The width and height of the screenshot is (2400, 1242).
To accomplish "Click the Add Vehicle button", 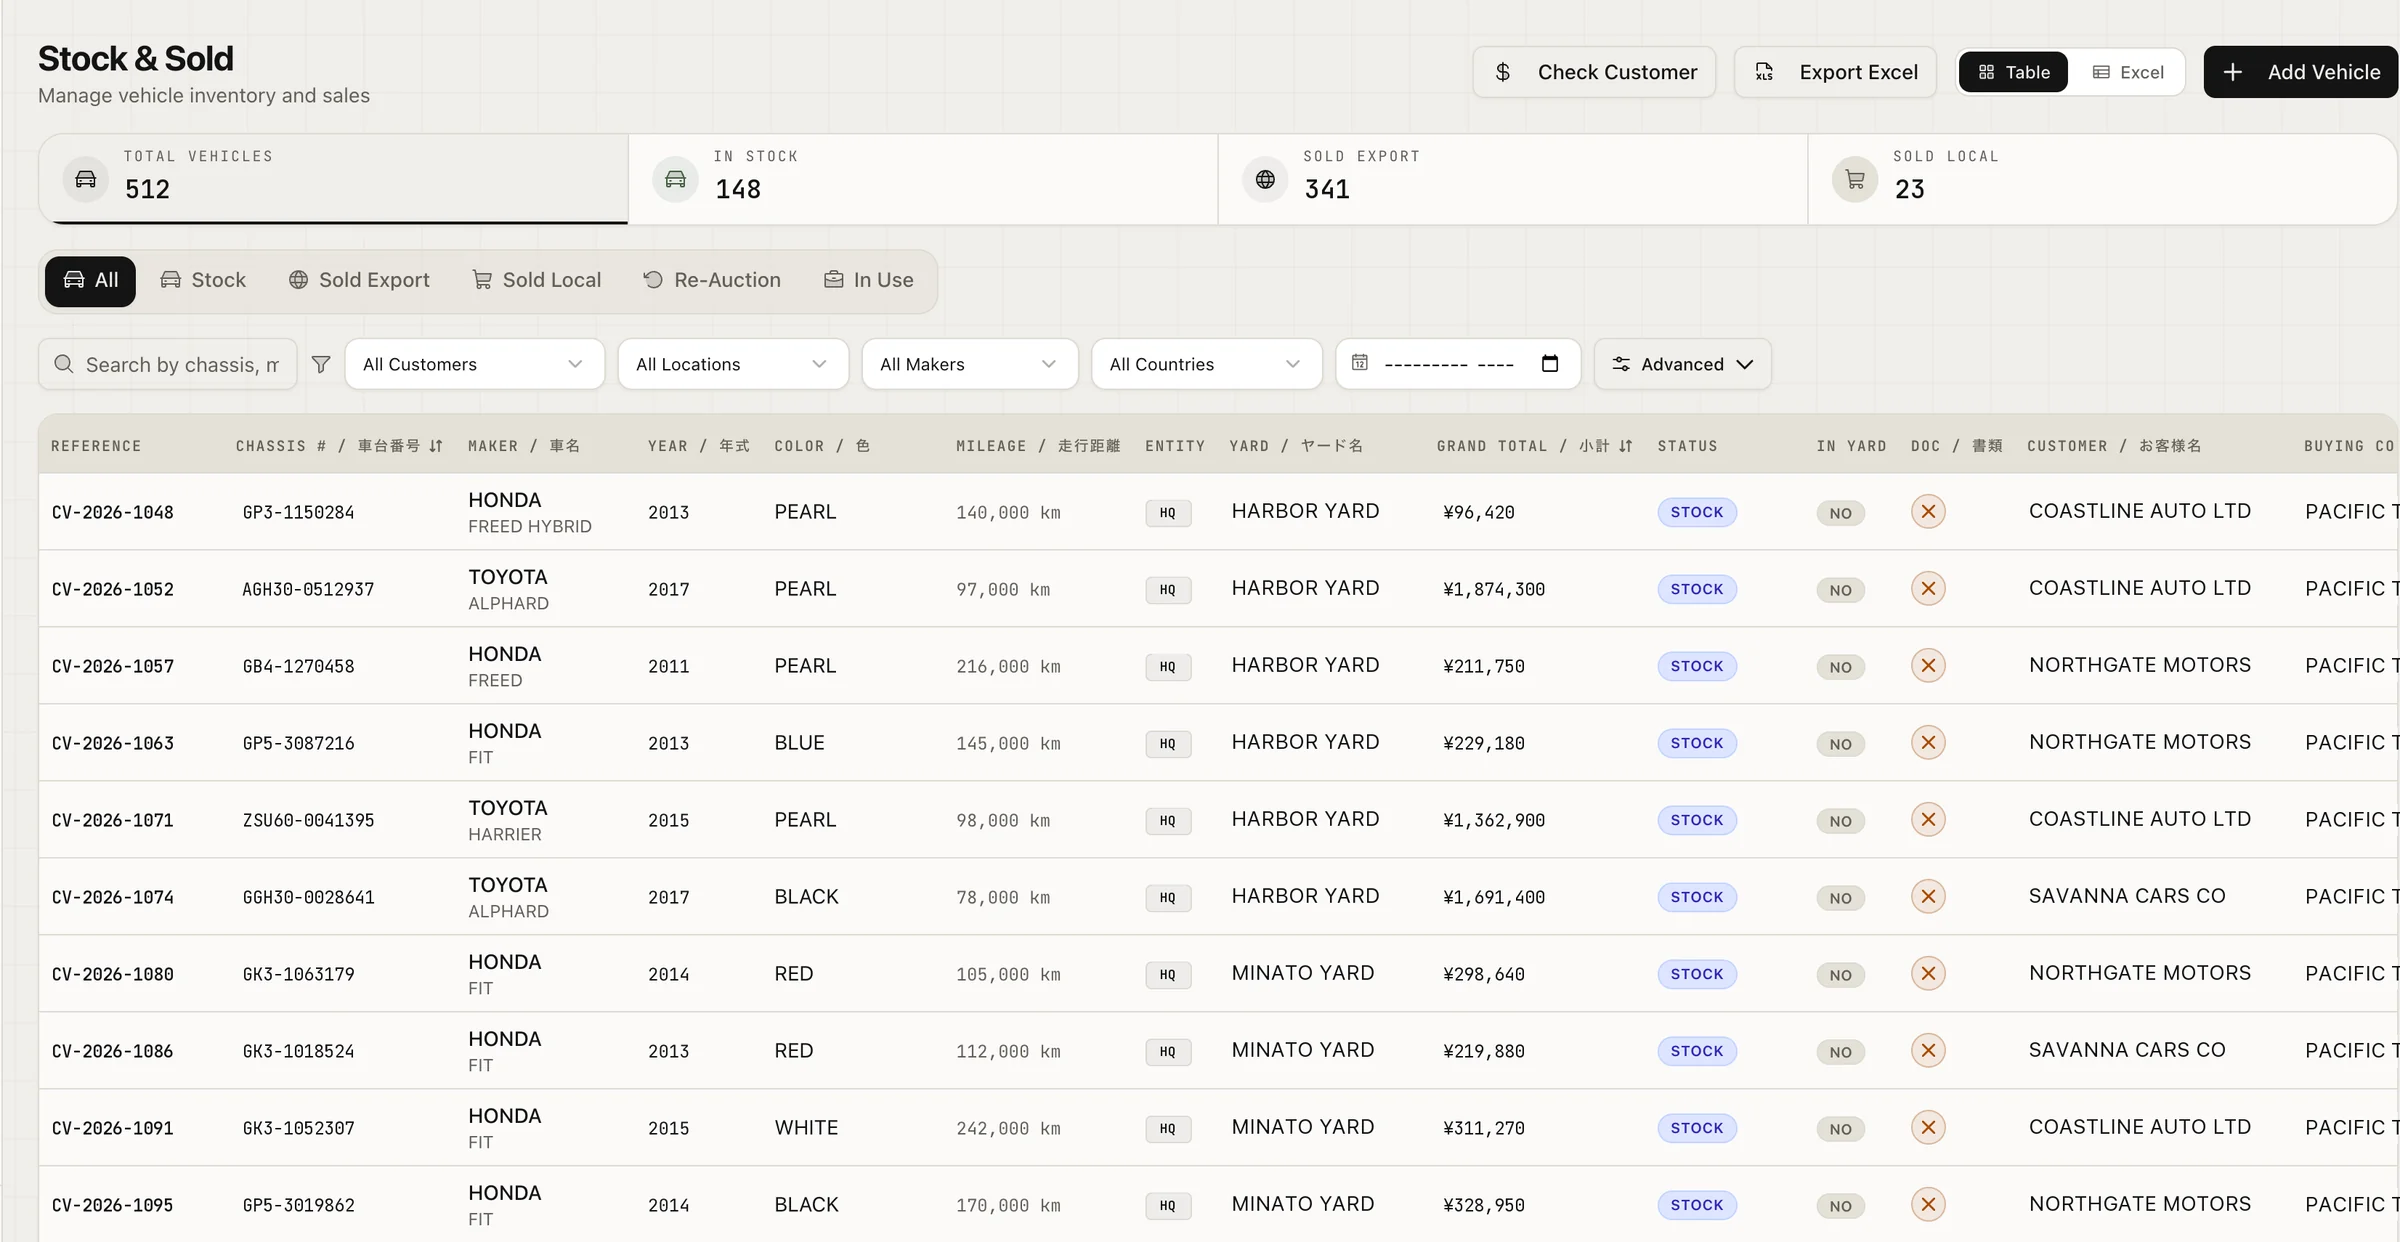I will [2300, 72].
